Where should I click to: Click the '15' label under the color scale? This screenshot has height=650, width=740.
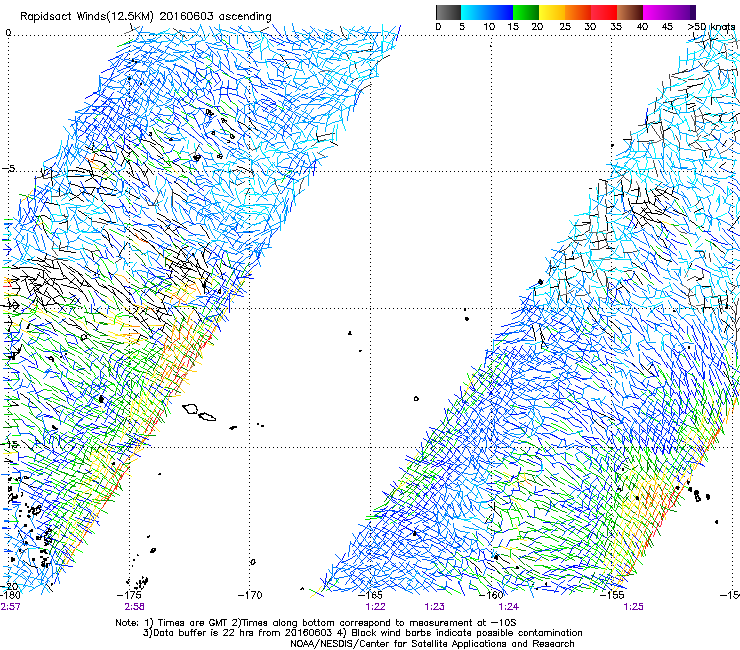tap(513, 27)
